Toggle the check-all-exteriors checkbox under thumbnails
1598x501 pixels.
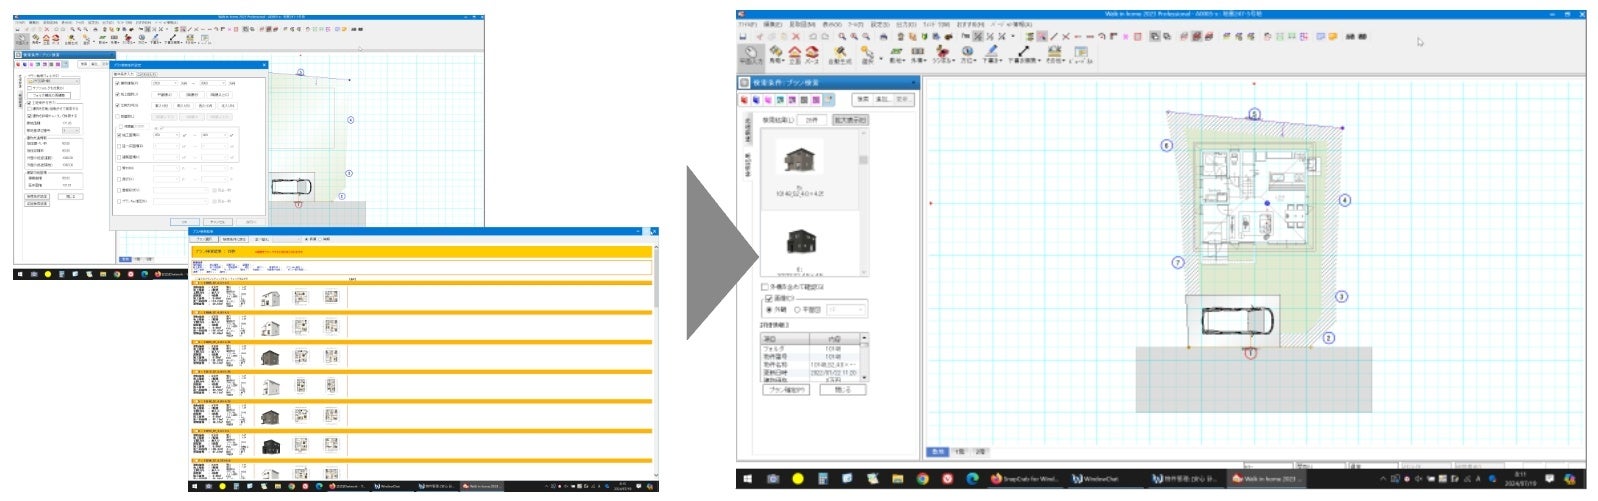[765, 286]
